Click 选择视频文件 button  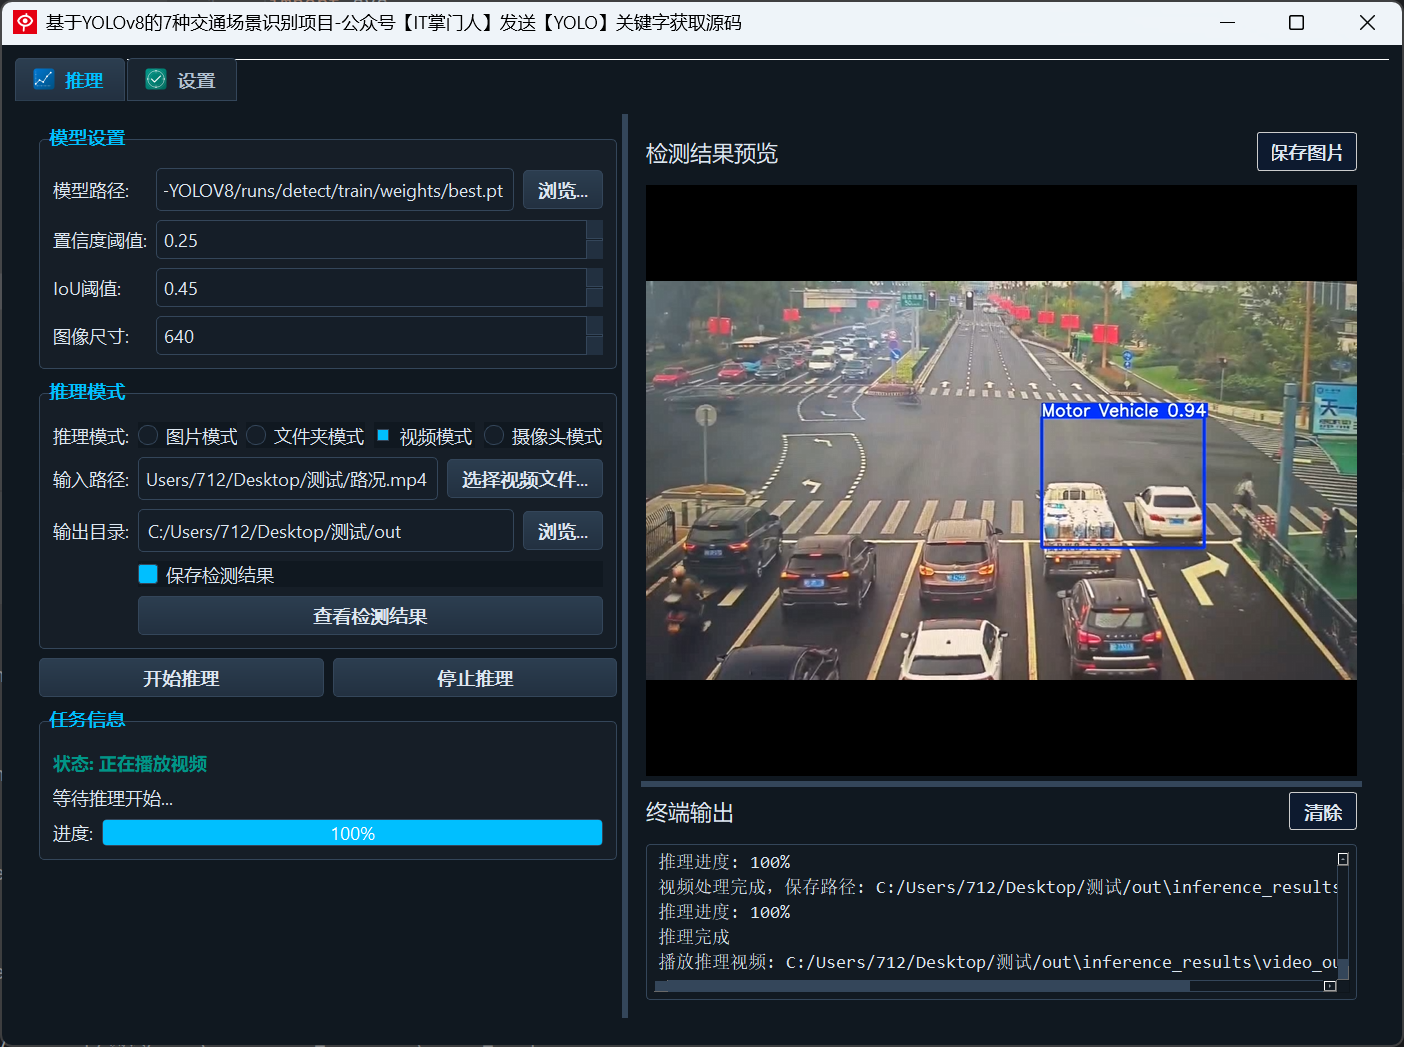pyautogui.click(x=525, y=479)
